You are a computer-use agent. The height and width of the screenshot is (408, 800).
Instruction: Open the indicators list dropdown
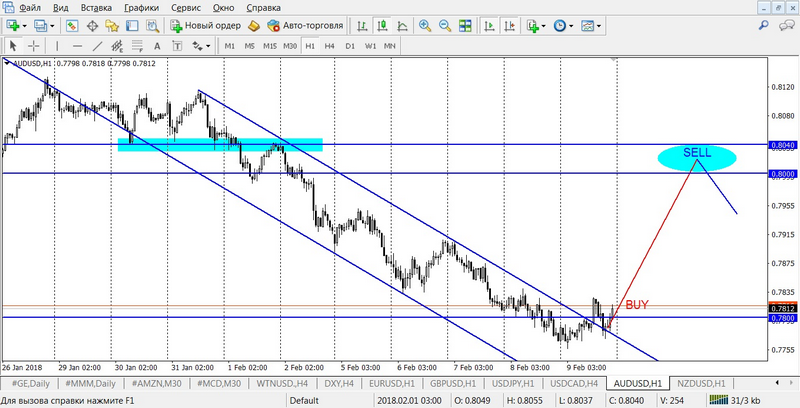click(x=535, y=25)
